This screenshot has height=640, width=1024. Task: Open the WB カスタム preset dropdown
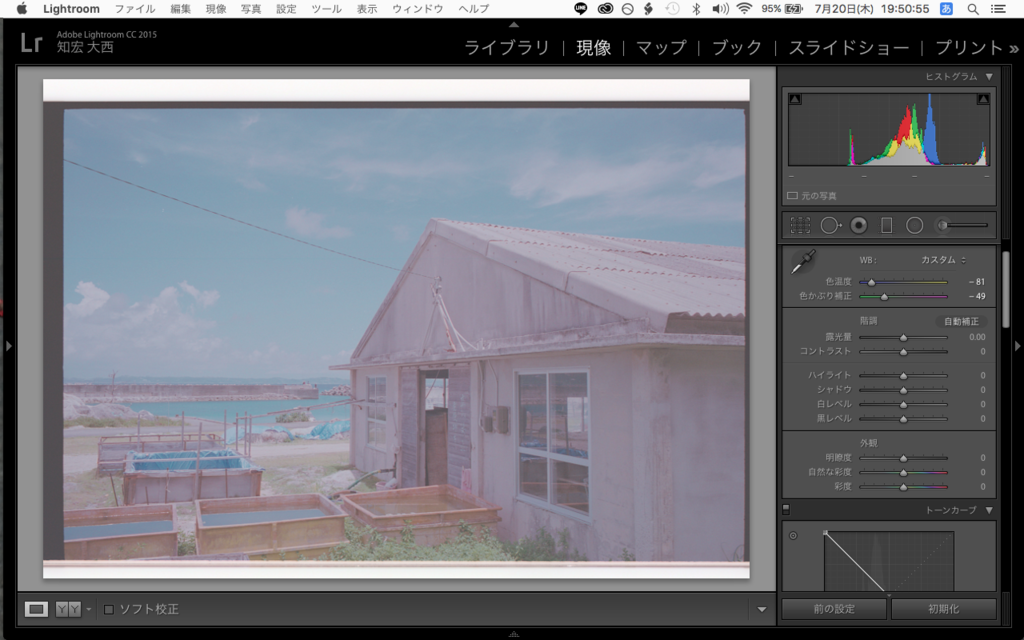tap(943, 260)
